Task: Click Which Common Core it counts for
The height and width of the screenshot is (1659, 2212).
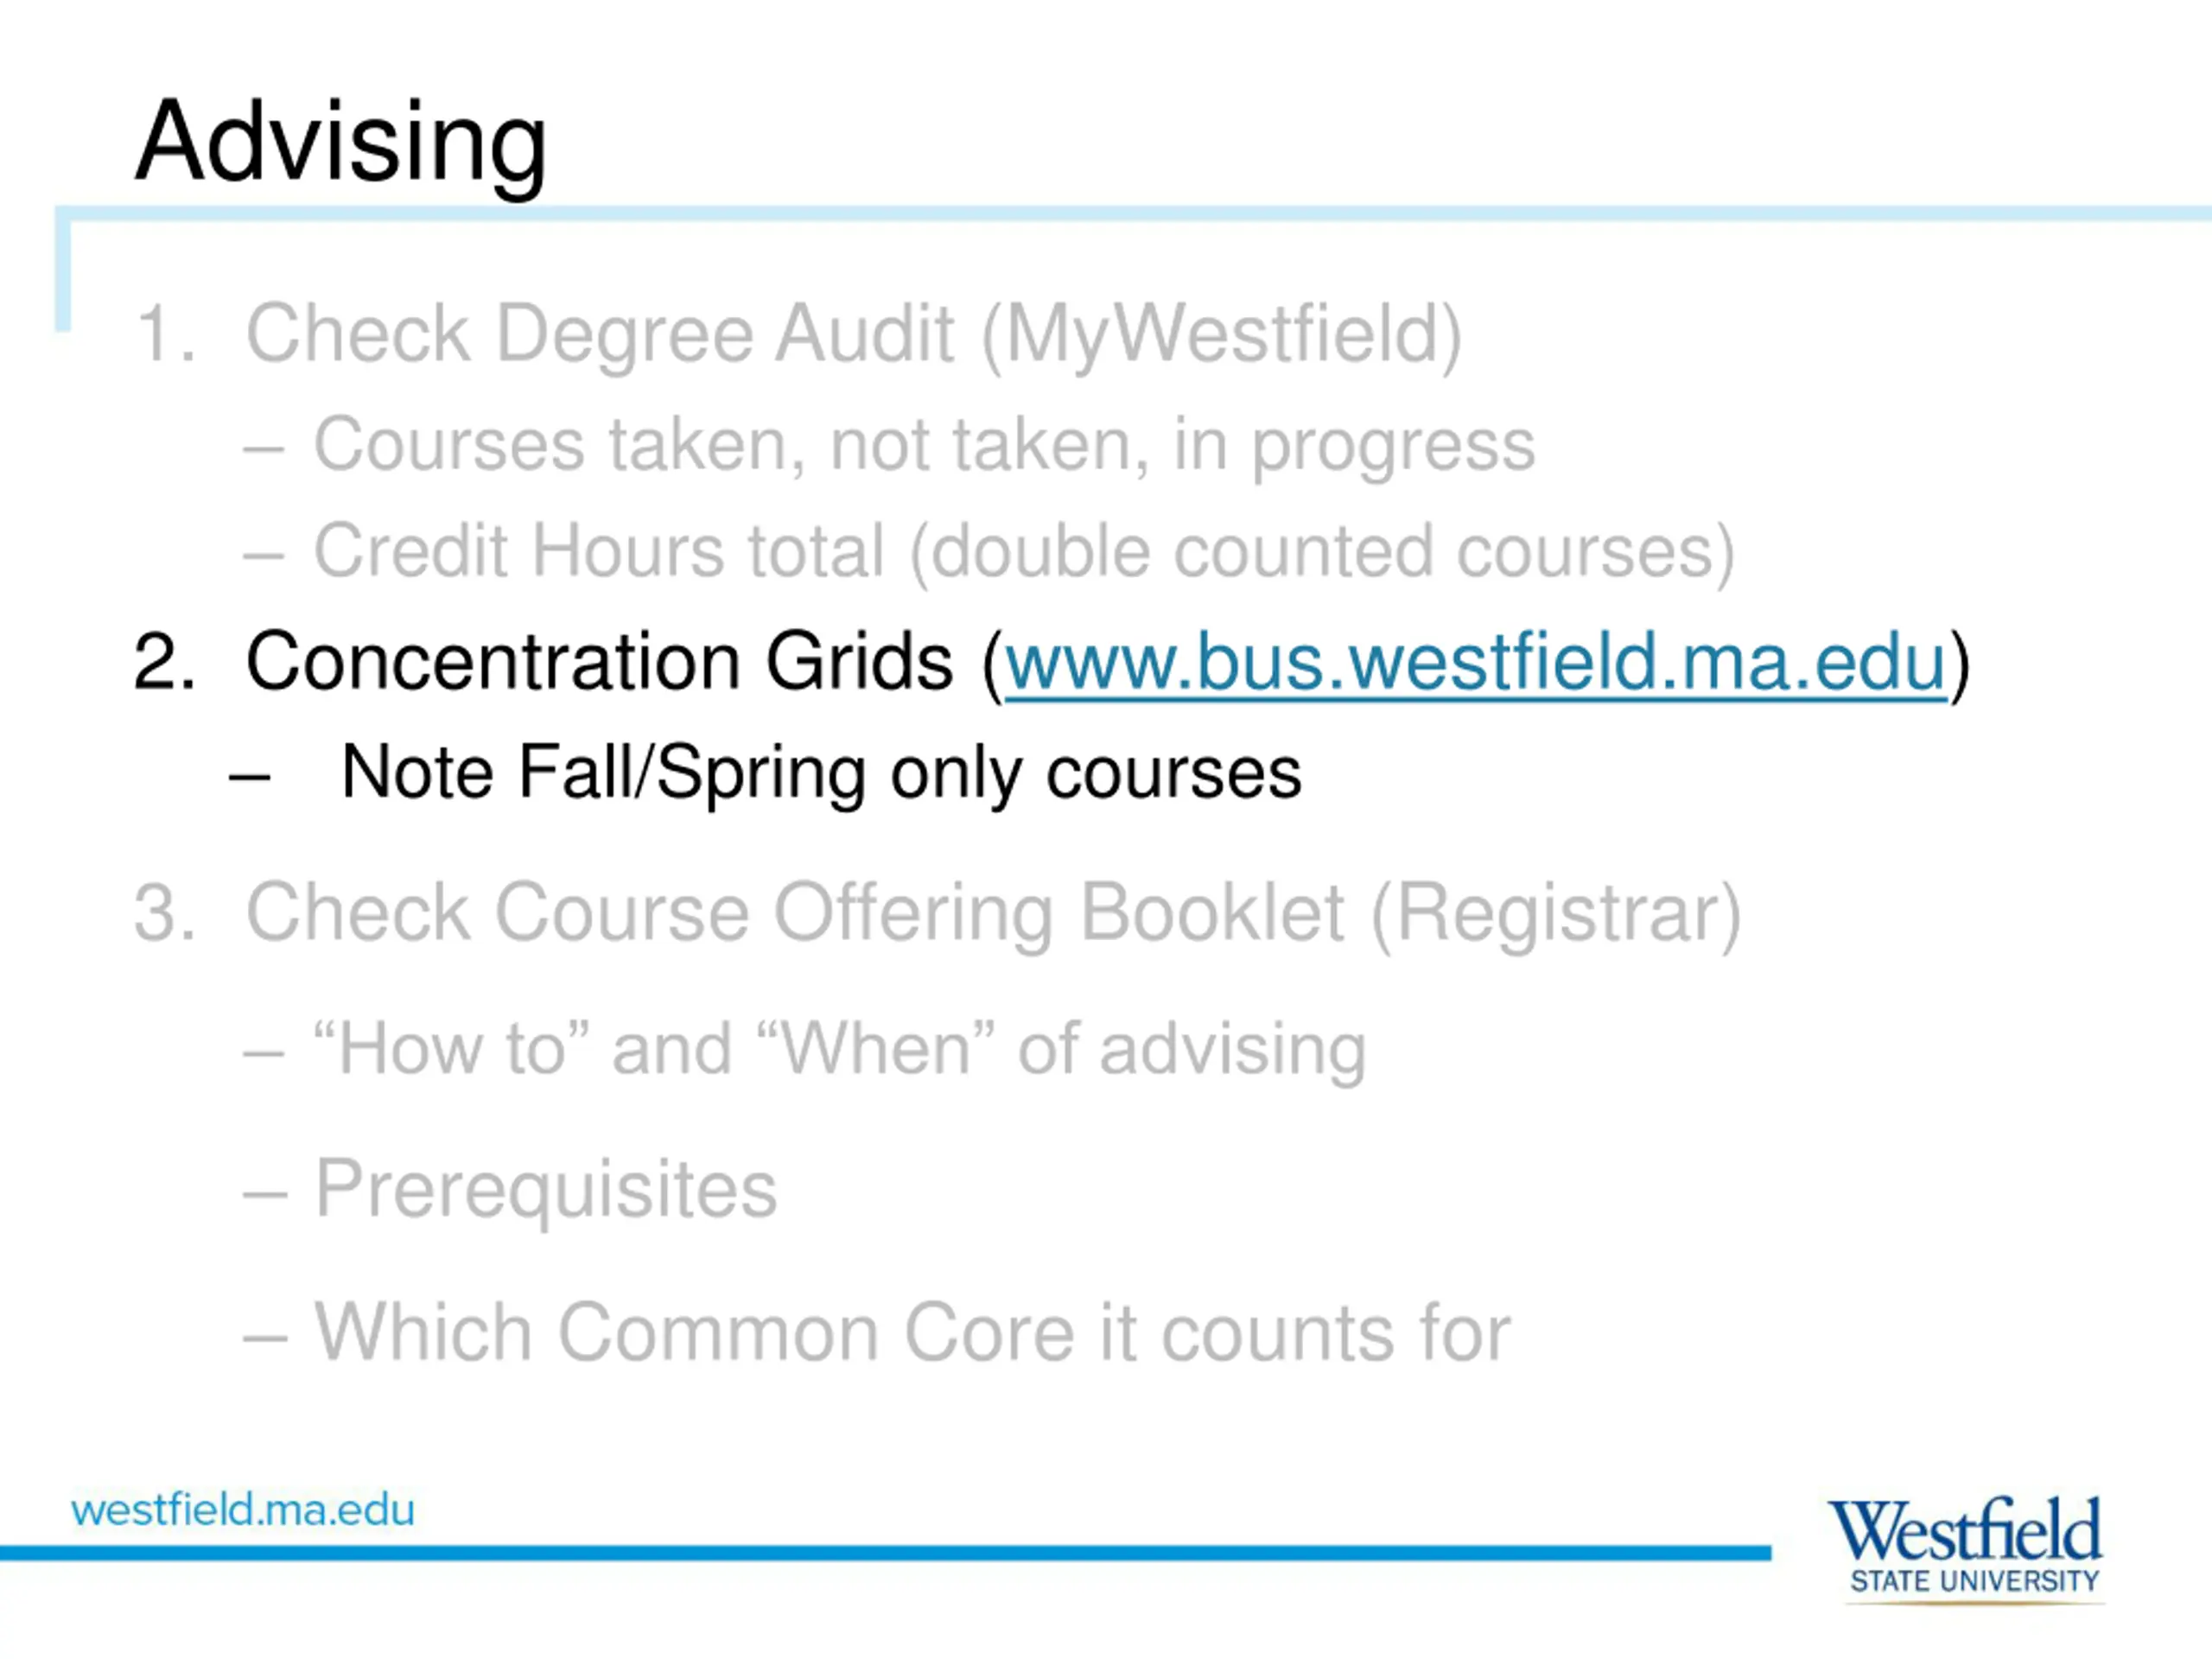Action: [912, 1332]
